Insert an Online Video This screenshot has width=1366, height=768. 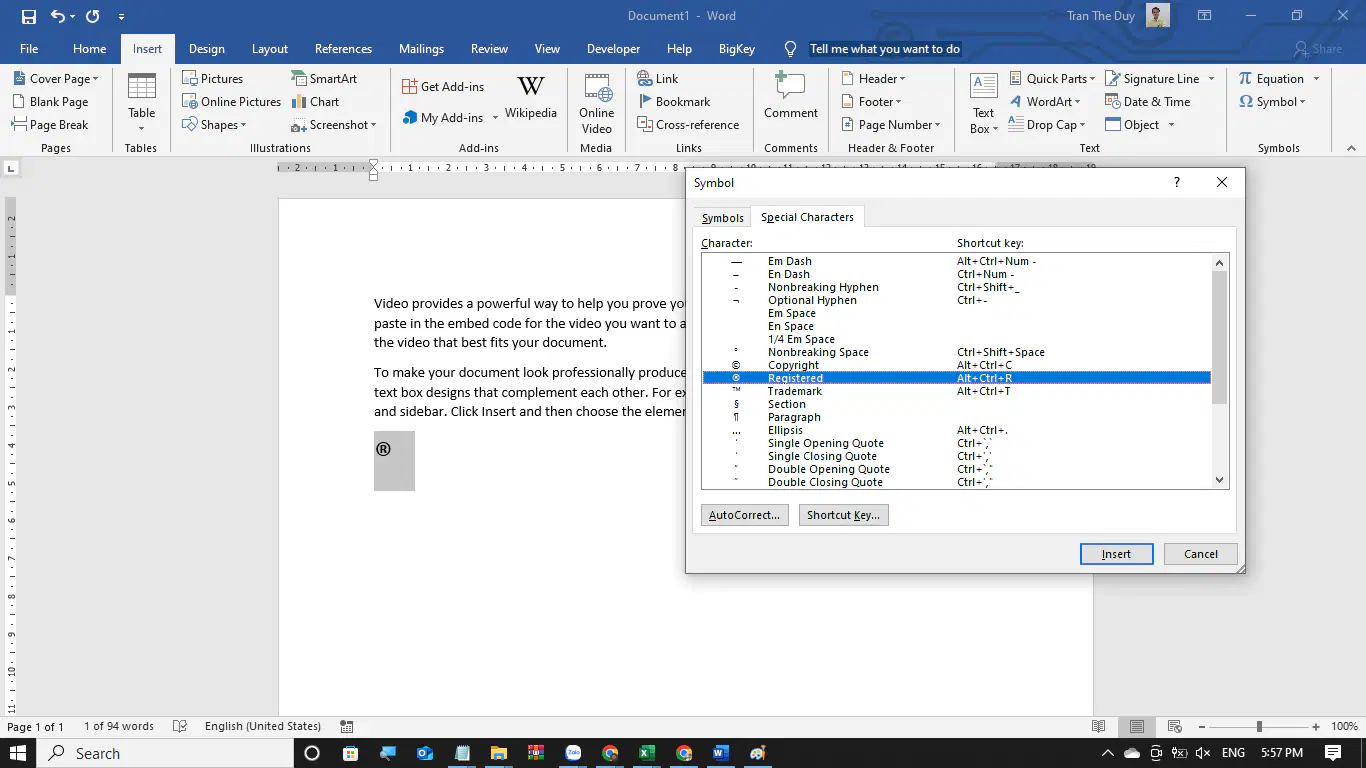pos(597,103)
